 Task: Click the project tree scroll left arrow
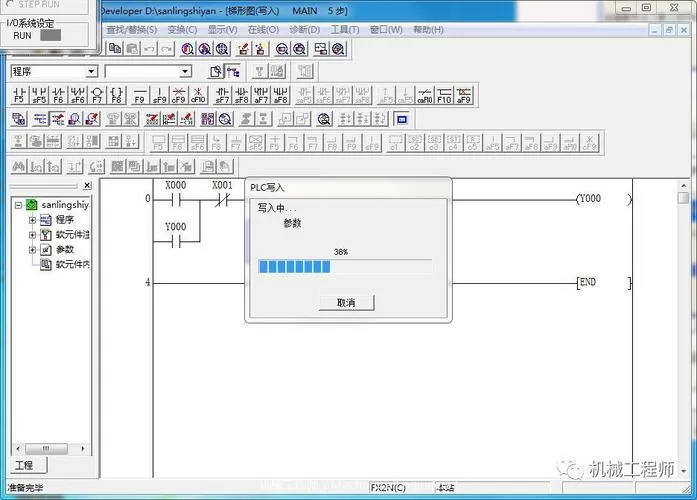click(18, 448)
